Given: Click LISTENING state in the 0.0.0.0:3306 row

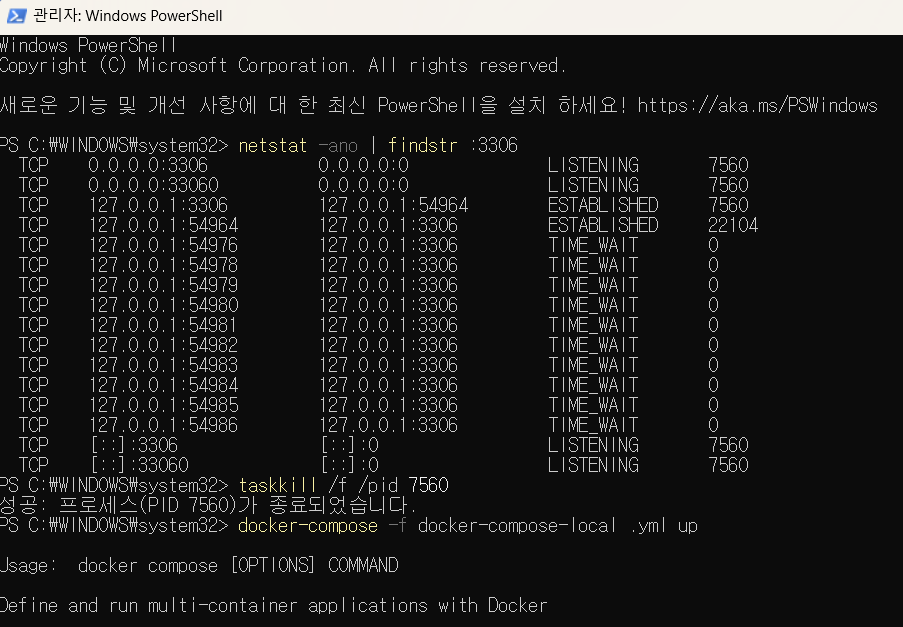Looking at the screenshot, I should 593,165.
